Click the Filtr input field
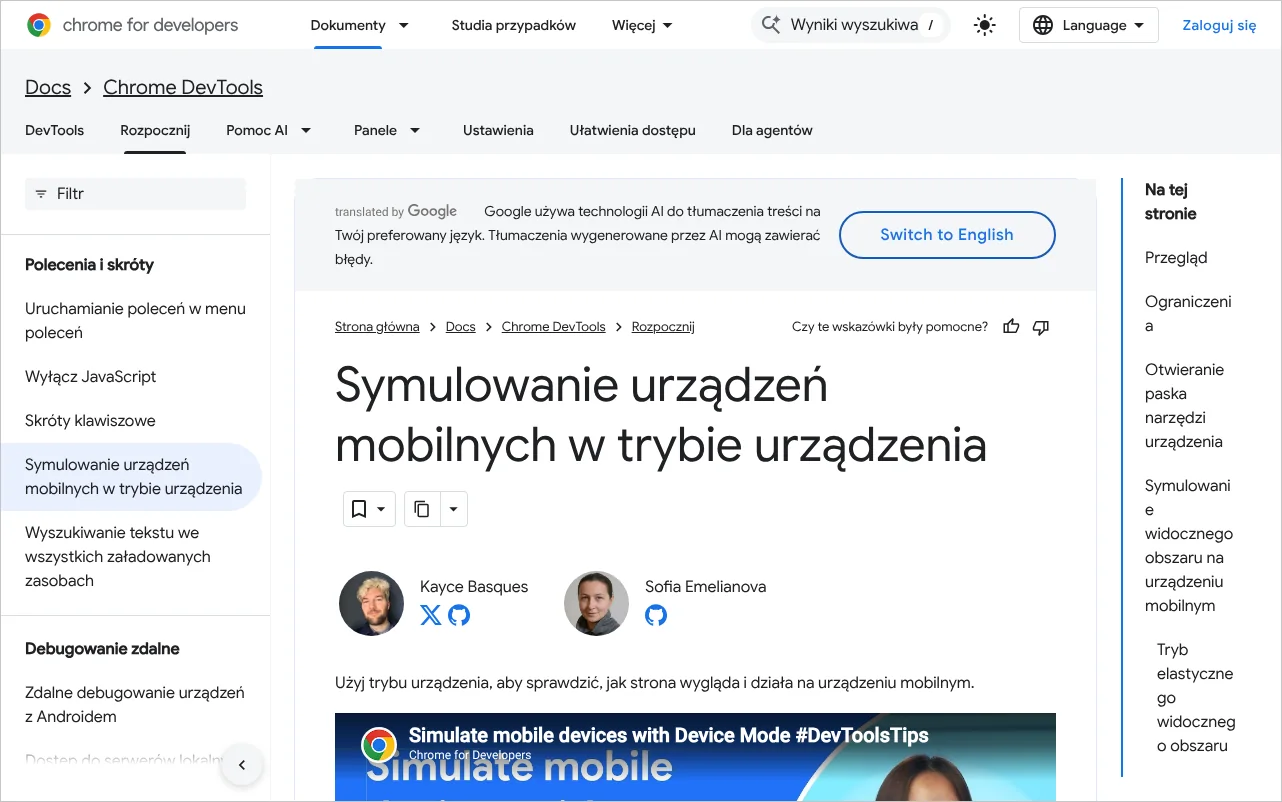The width and height of the screenshot is (1282, 802). (135, 194)
